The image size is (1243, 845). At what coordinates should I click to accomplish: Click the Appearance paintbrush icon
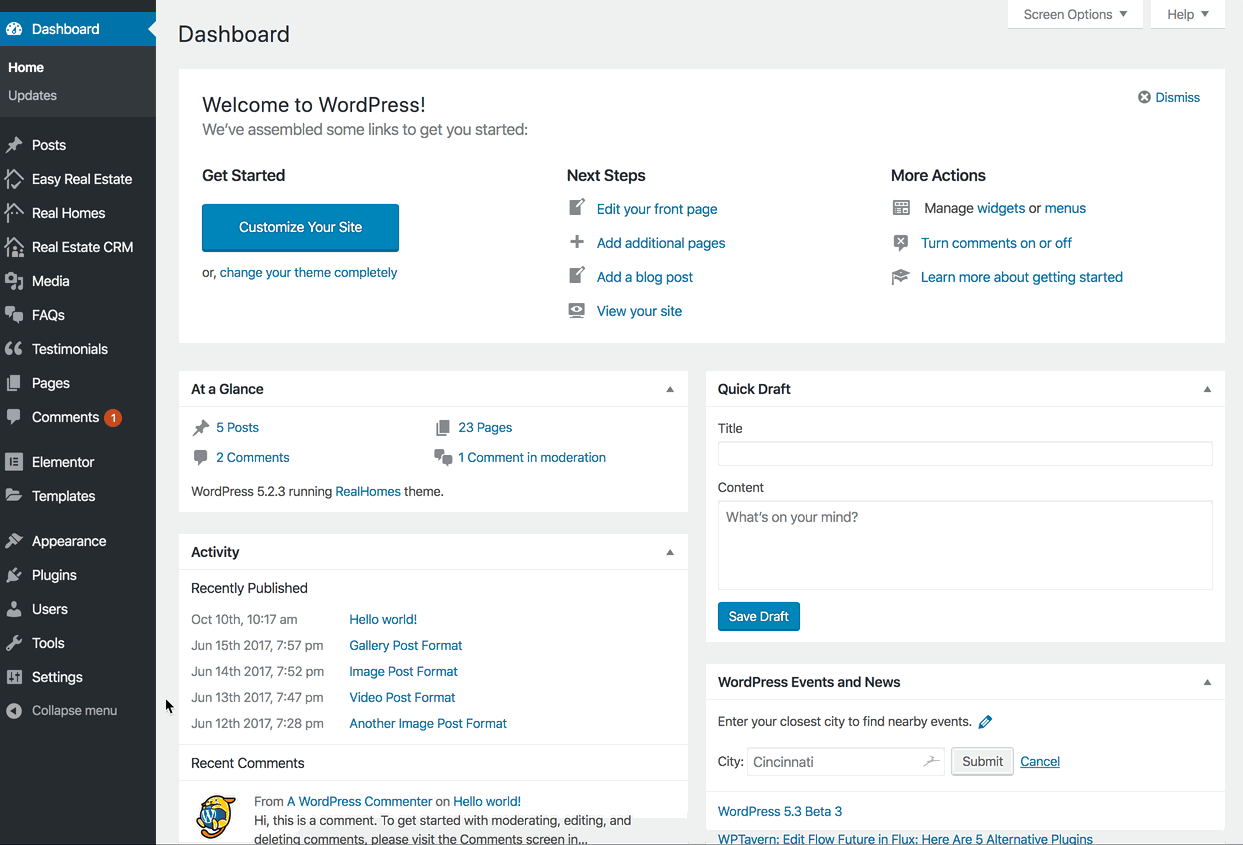(14, 541)
